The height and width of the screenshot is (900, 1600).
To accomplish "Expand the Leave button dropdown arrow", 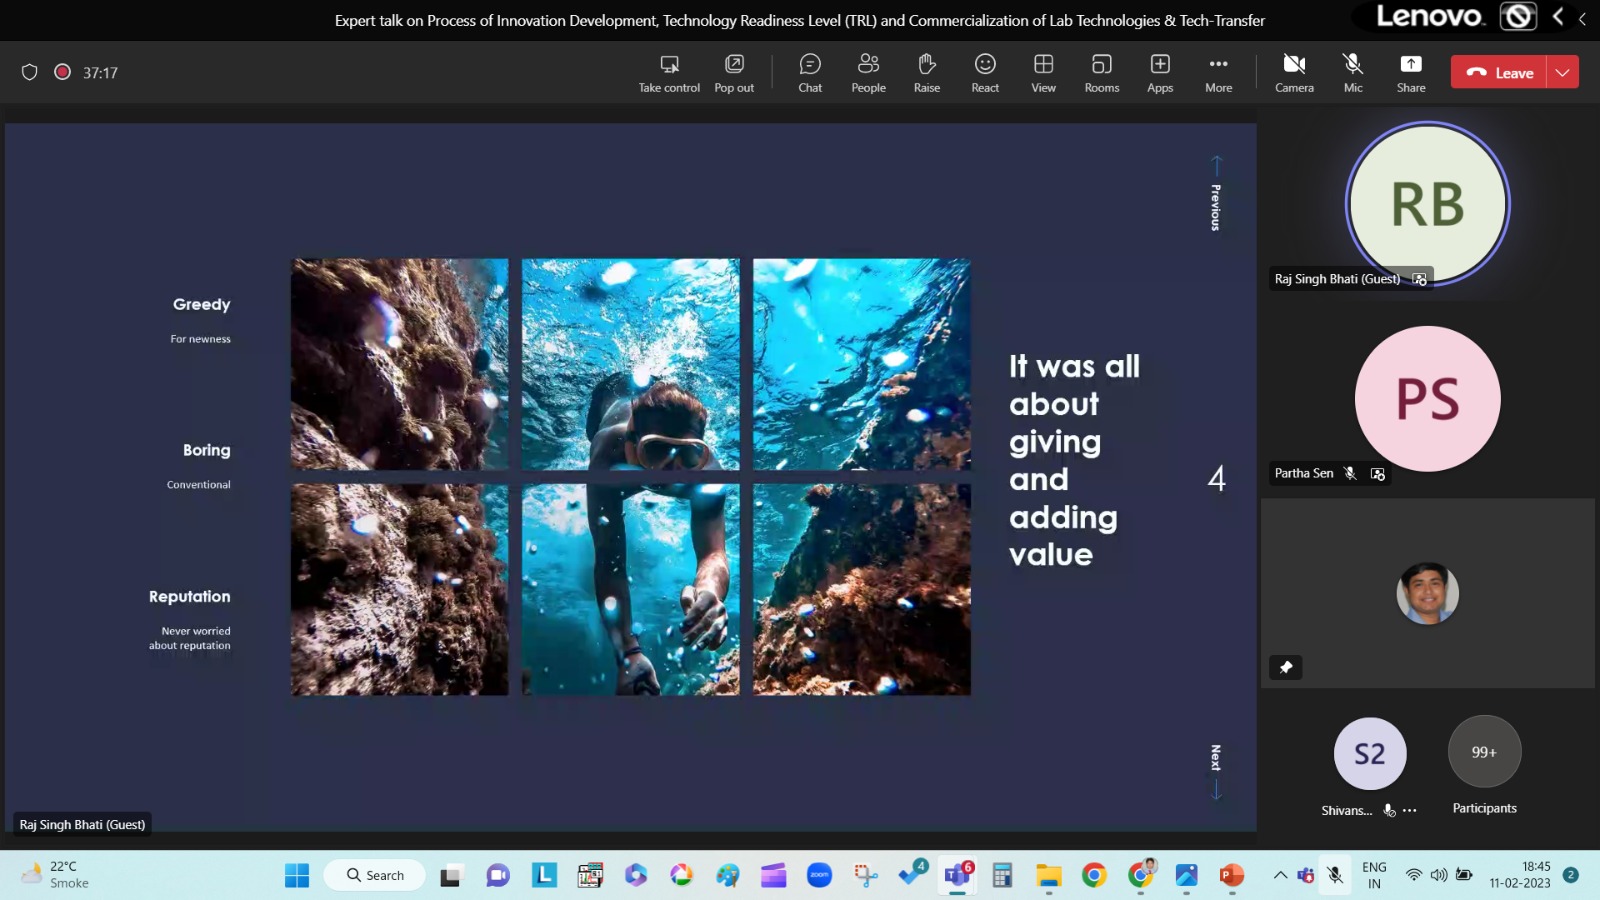I will click(1562, 72).
